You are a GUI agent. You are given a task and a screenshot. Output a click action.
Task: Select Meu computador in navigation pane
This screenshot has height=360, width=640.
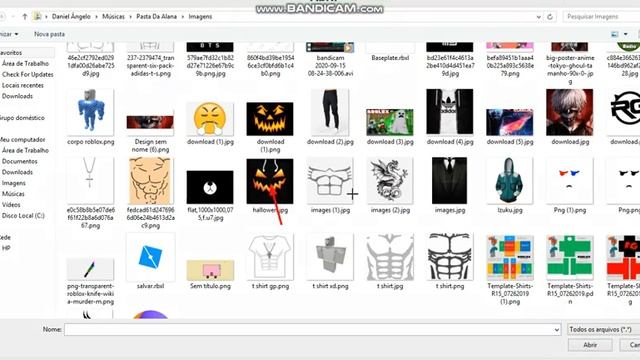[x=22, y=140]
